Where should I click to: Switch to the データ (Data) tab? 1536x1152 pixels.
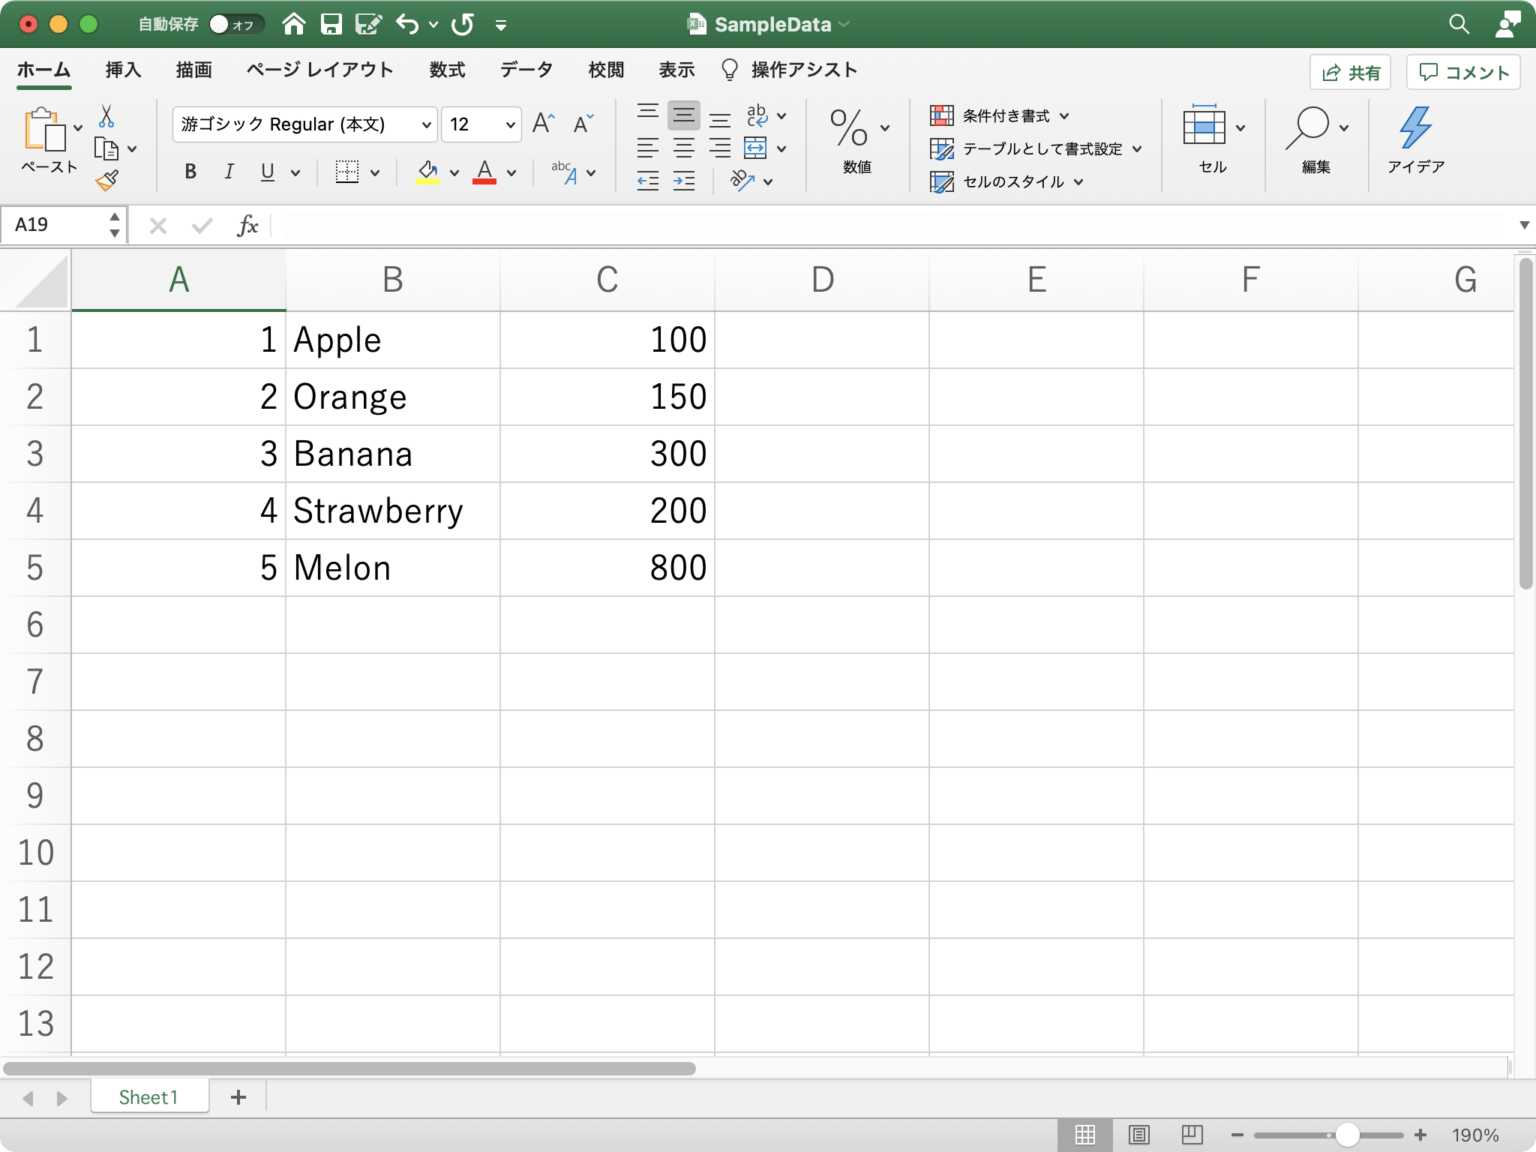point(526,70)
